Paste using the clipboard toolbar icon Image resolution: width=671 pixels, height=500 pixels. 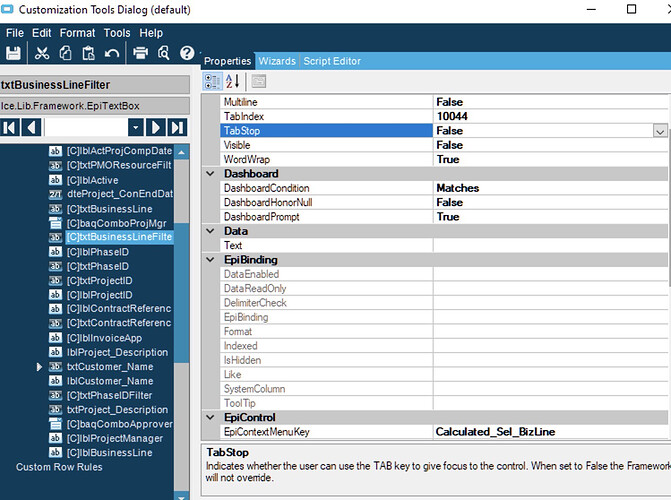coord(89,53)
